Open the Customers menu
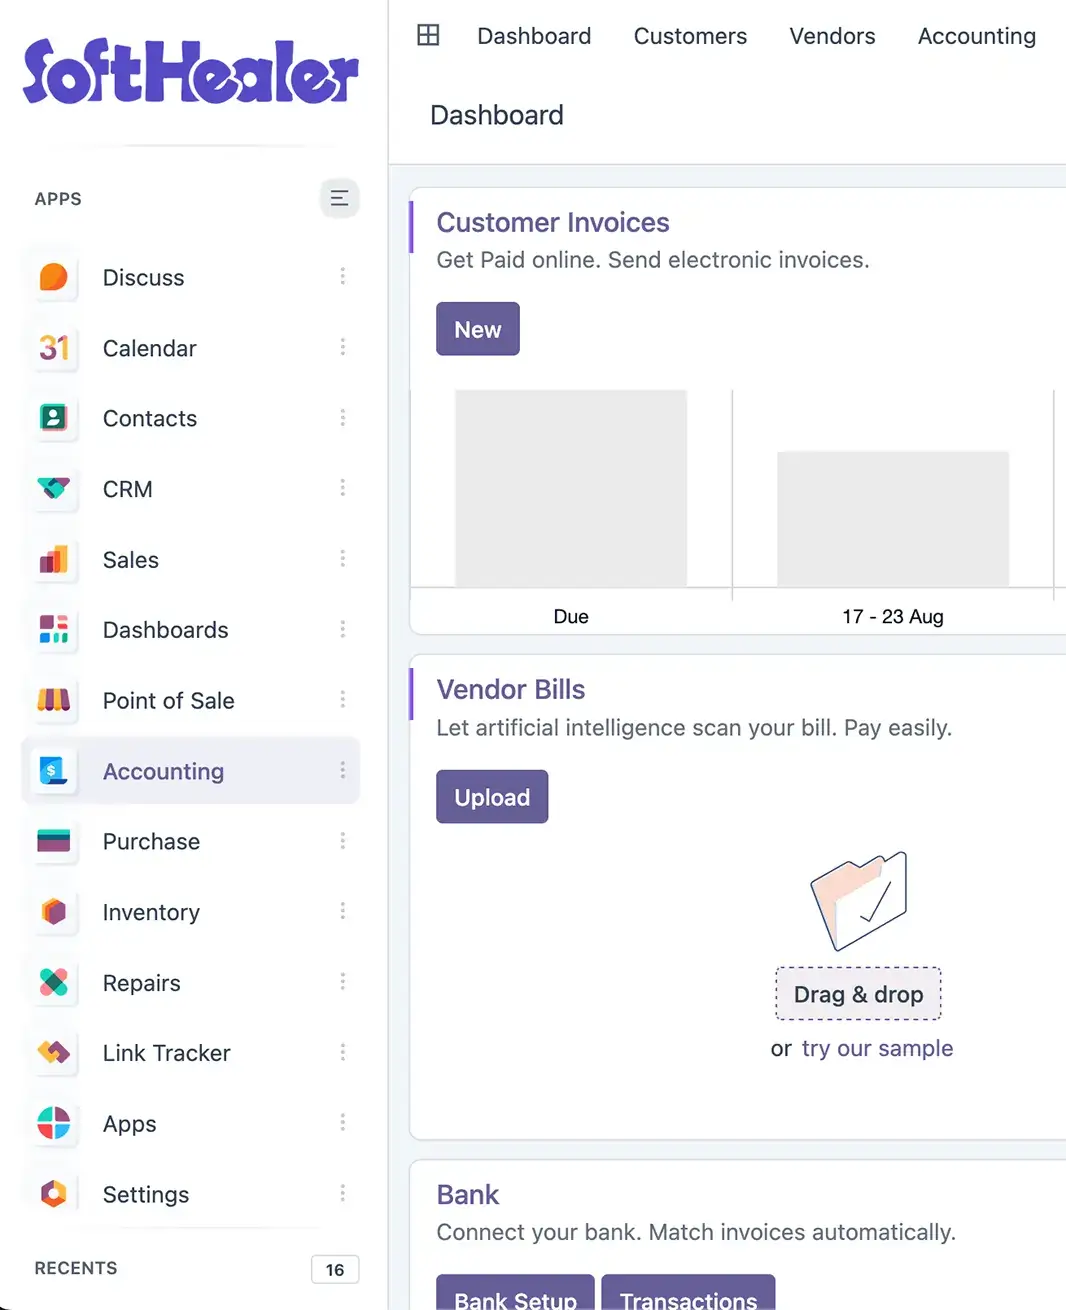The width and height of the screenshot is (1066, 1310). coord(690,36)
